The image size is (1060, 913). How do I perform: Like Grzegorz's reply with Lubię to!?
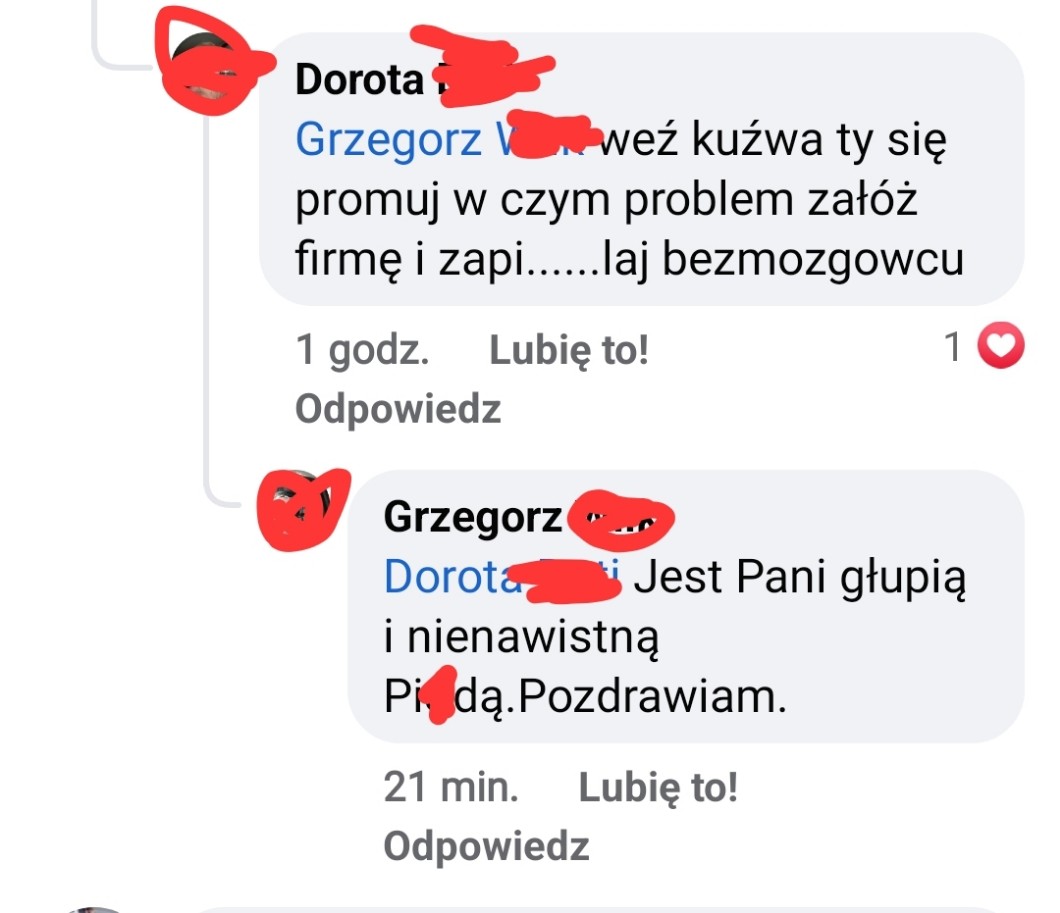click(x=658, y=787)
